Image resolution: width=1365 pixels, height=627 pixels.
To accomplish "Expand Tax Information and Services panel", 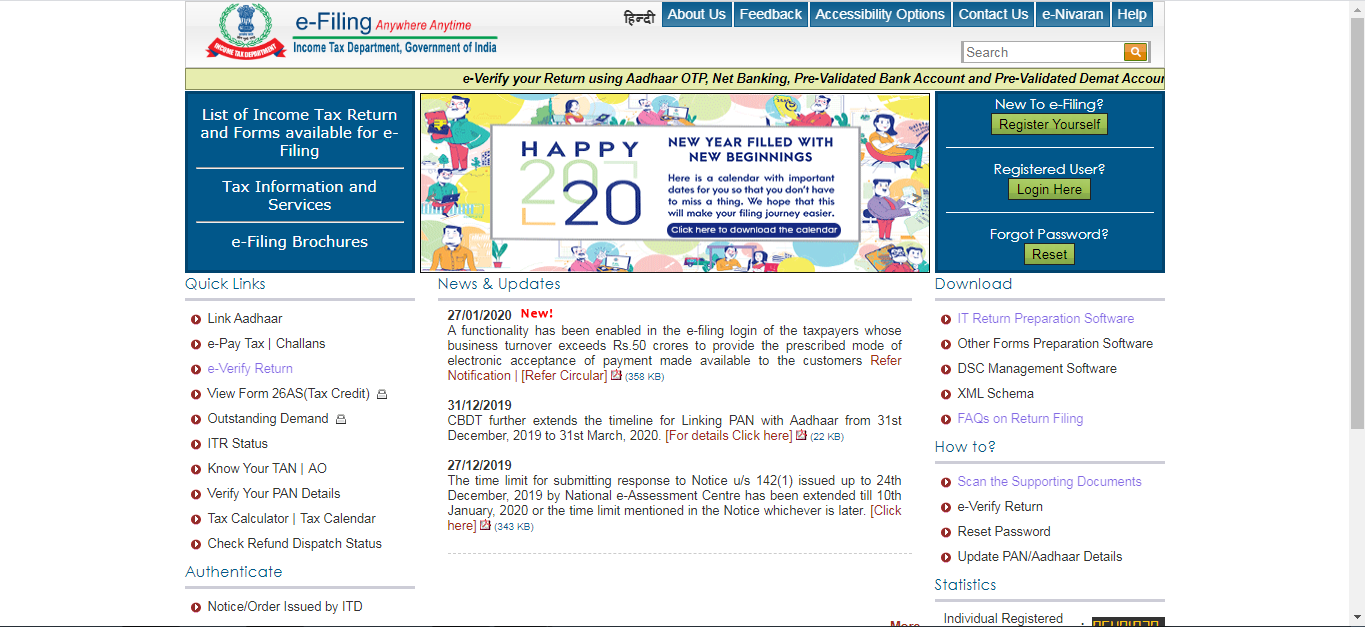I will (x=299, y=195).
